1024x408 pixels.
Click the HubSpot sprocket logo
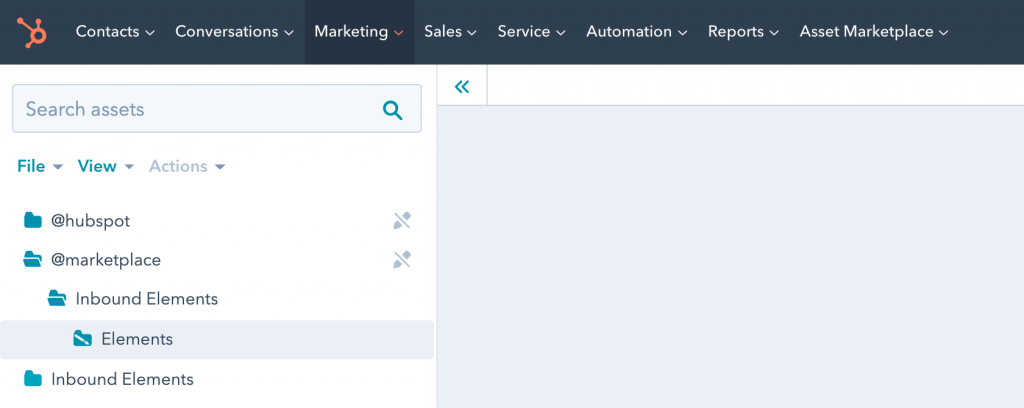32,32
